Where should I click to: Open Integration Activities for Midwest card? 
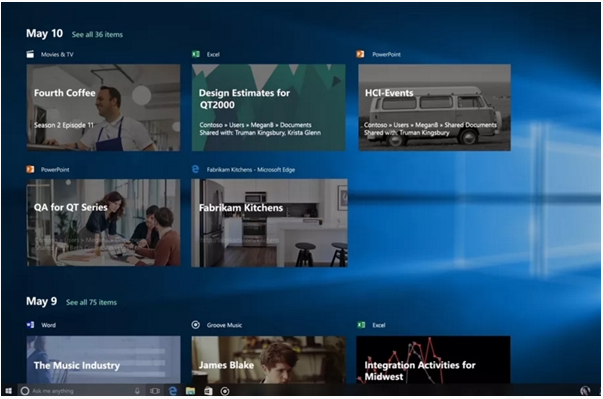click(433, 359)
